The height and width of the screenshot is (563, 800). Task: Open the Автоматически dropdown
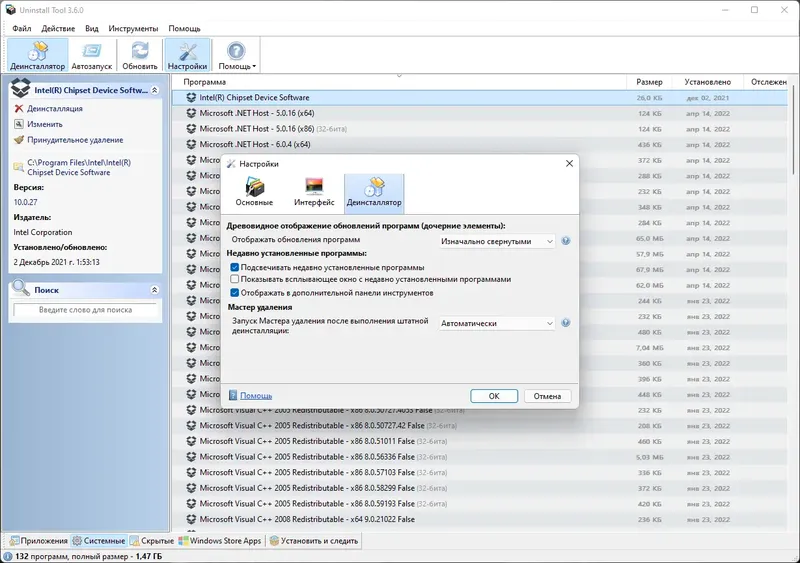click(497, 323)
